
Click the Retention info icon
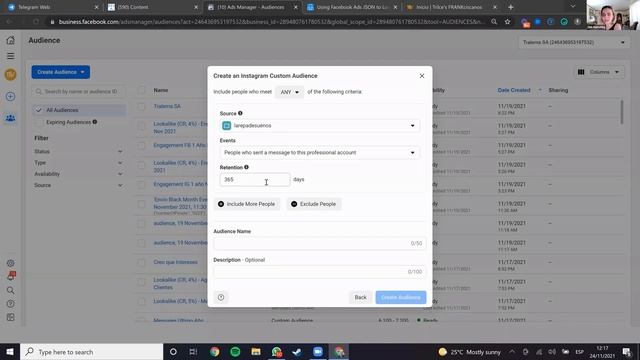[x=247, y=167]
